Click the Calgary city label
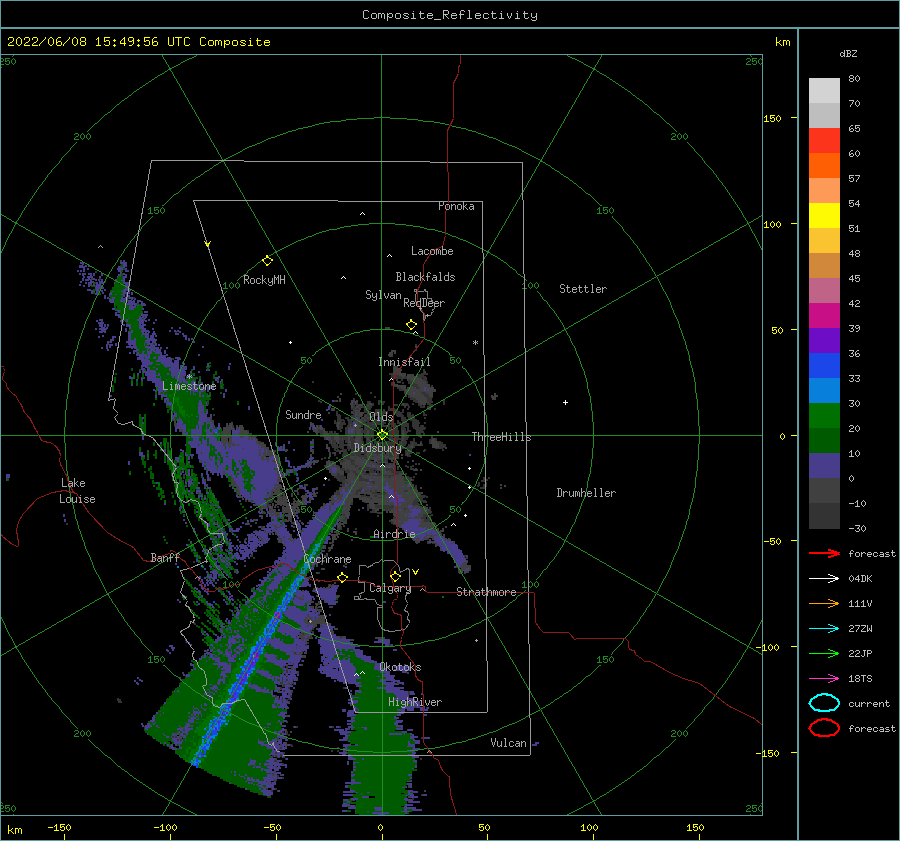 coord(390,588)
